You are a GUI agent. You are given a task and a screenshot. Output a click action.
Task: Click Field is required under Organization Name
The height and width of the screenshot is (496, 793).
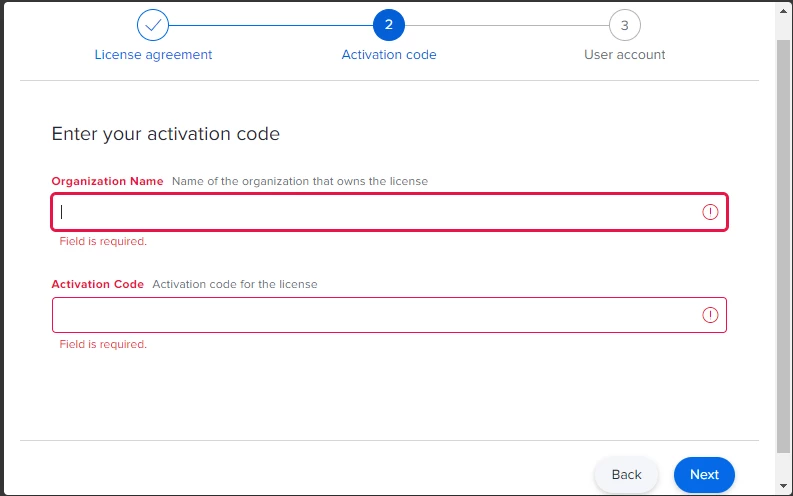pos(103,241)
